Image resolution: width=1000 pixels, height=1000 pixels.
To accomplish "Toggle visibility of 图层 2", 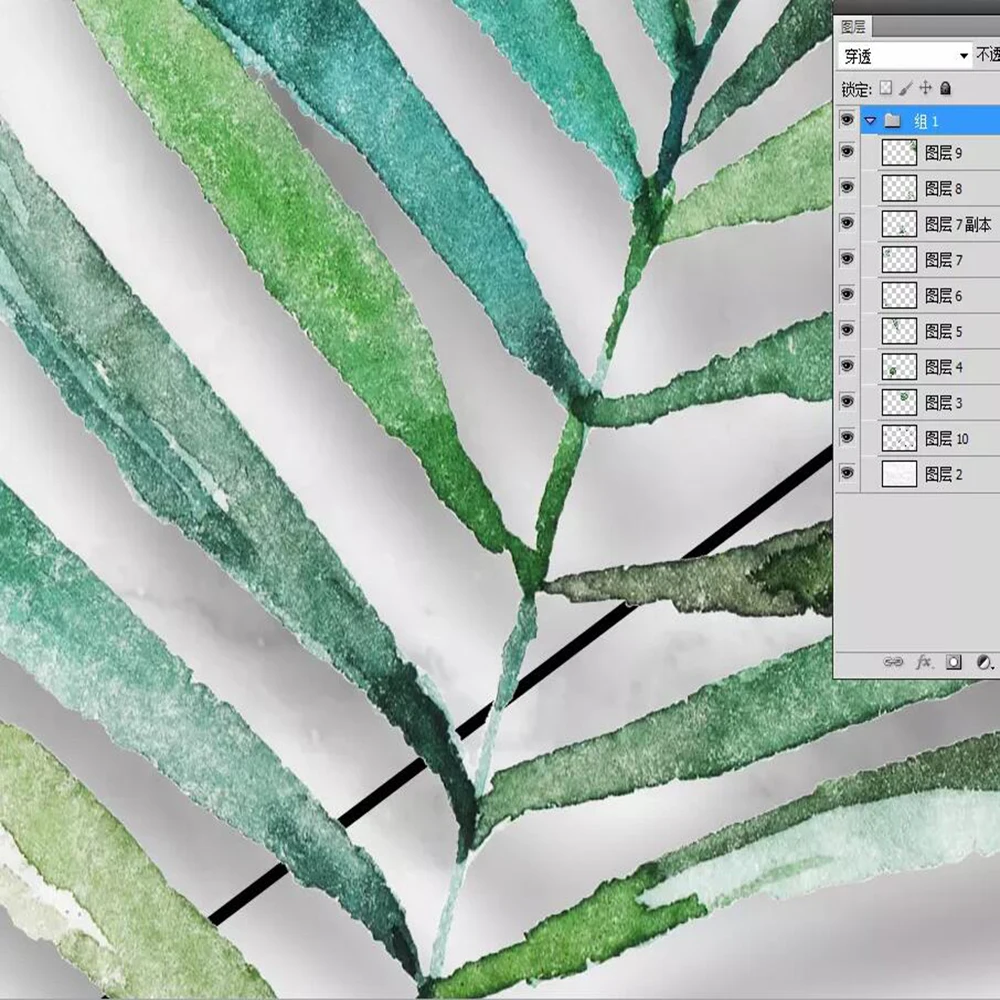I will click(847, 473).
